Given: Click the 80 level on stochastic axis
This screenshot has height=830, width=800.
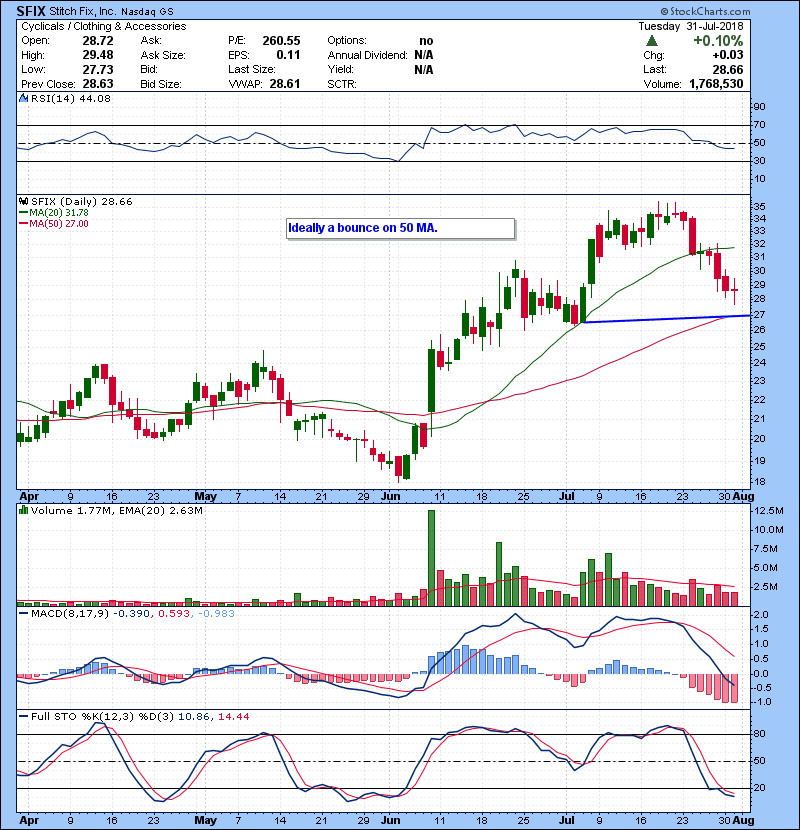Looking at the screenshot, I should [x=759, y=734].
